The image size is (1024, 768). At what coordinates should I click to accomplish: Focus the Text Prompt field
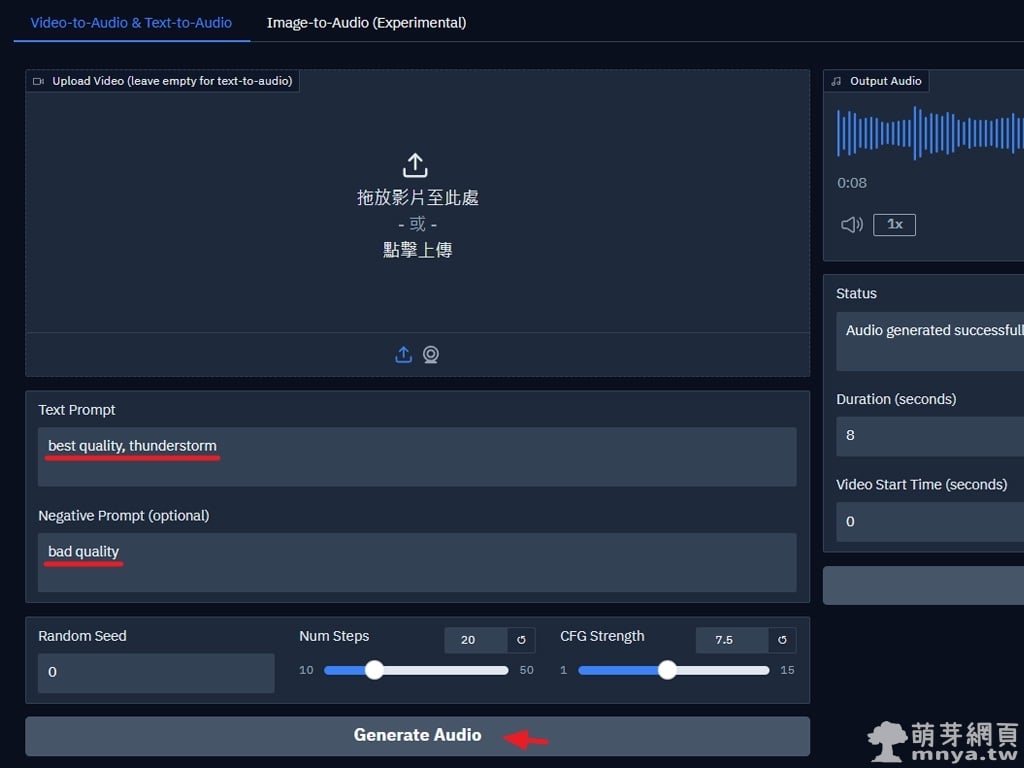417,457
